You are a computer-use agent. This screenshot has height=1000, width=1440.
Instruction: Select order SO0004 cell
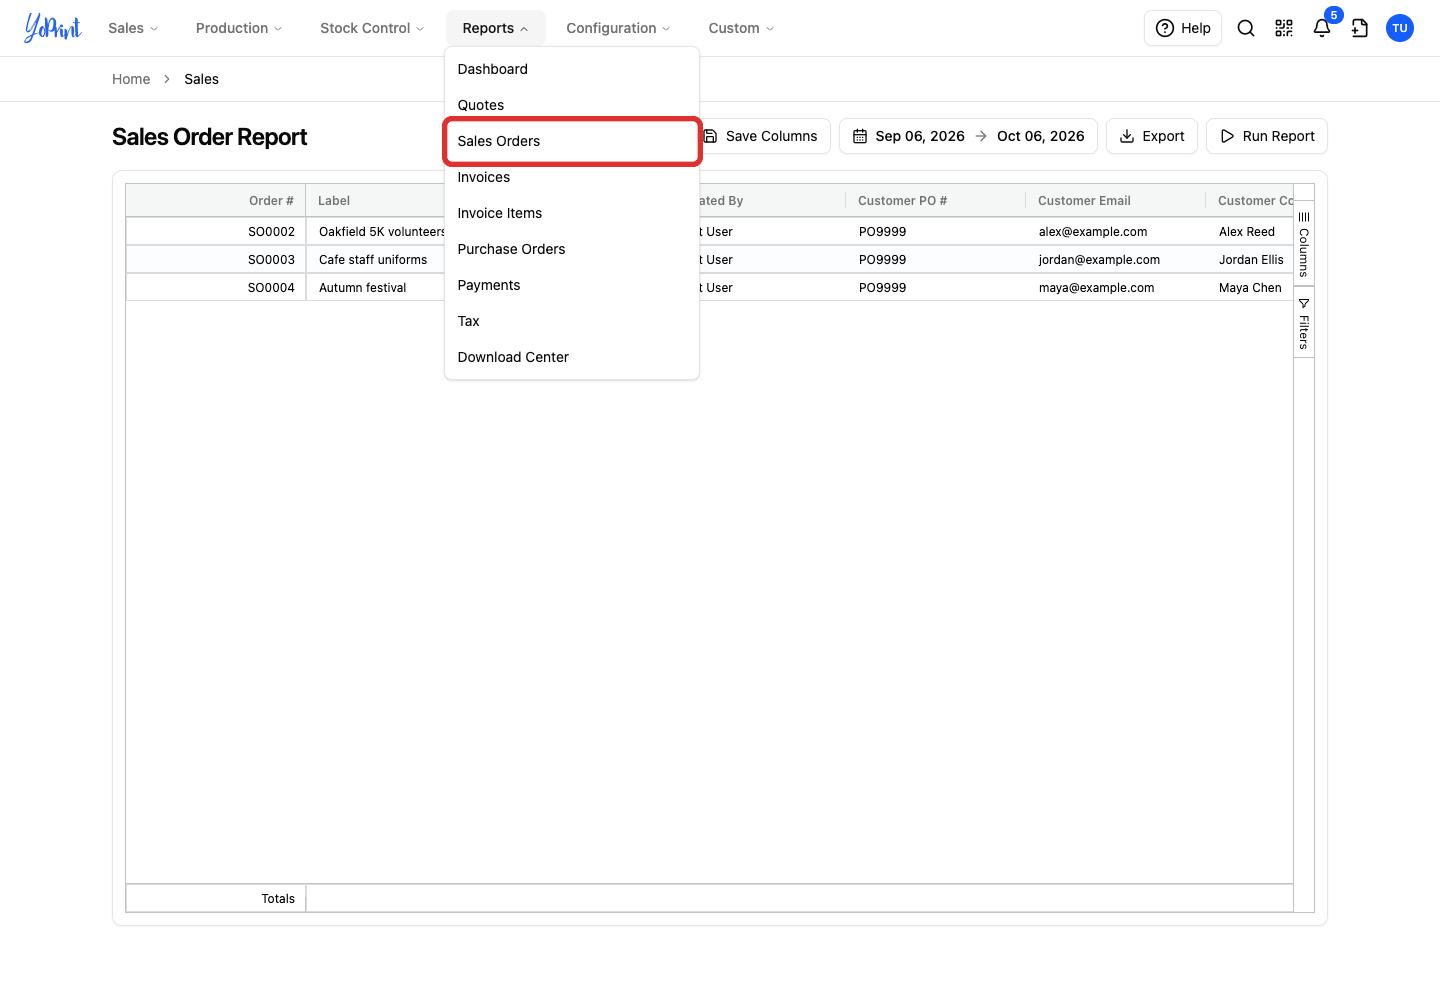[x=216, y=287]
